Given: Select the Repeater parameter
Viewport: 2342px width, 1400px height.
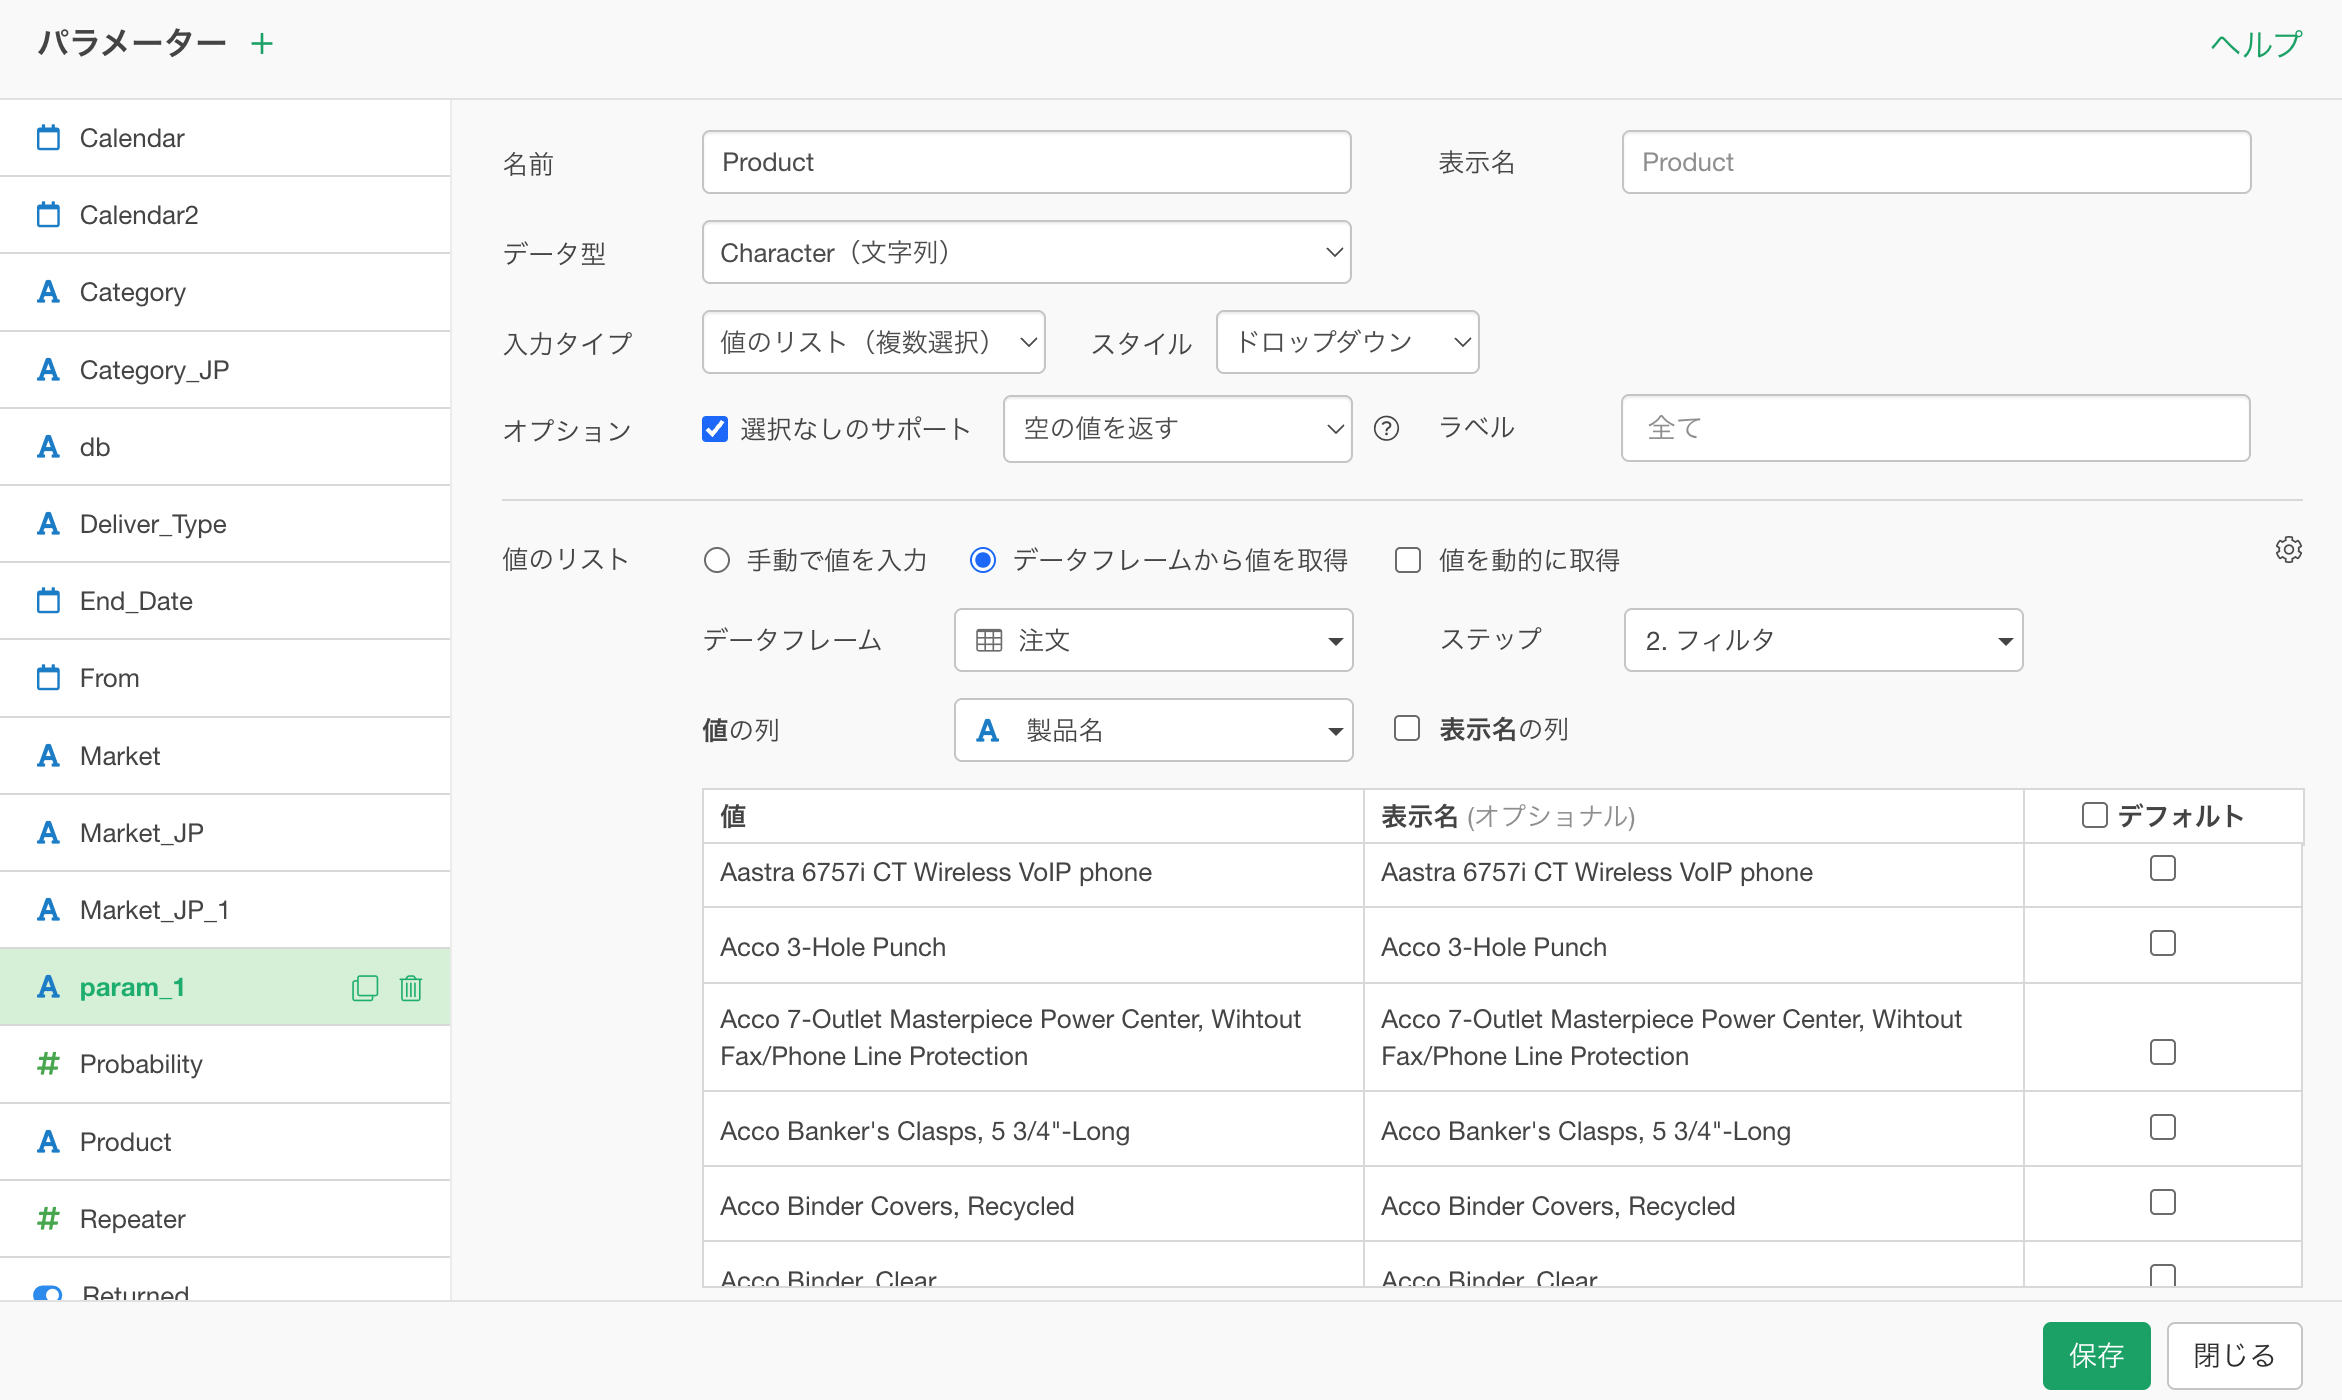Looking at the screenshot, I should [225, 1219].
